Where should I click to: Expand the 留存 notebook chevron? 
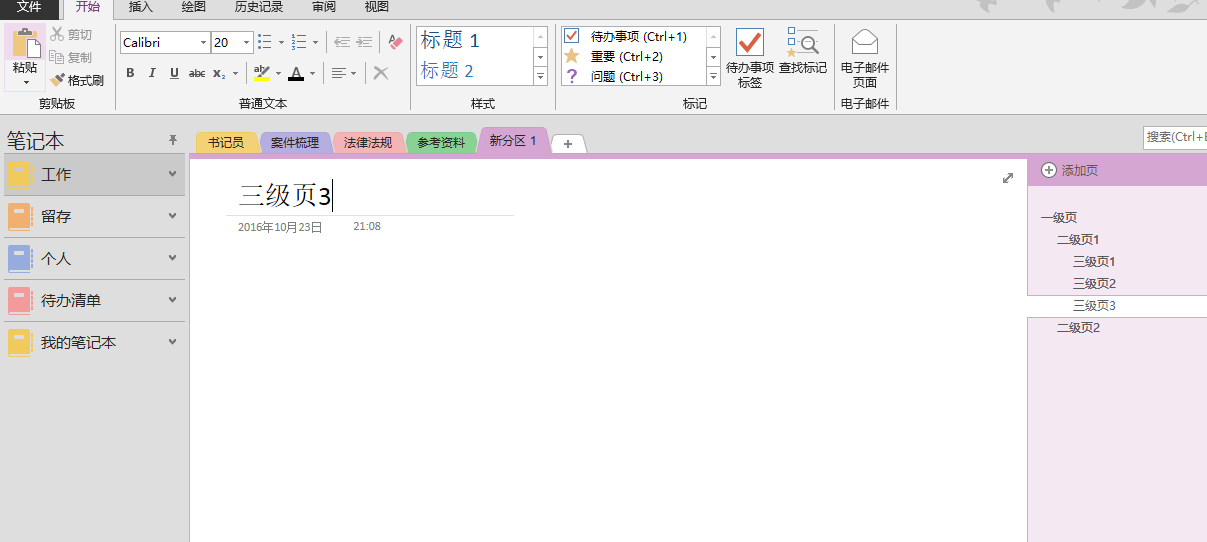(x=172, y=216)
